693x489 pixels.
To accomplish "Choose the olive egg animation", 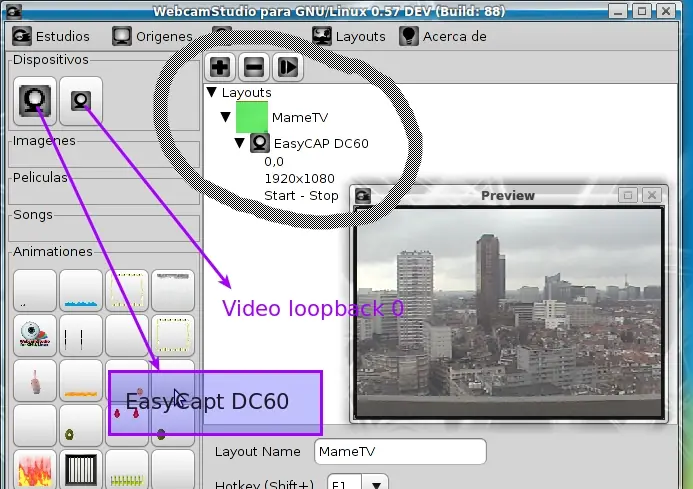I will coord(81,426).
